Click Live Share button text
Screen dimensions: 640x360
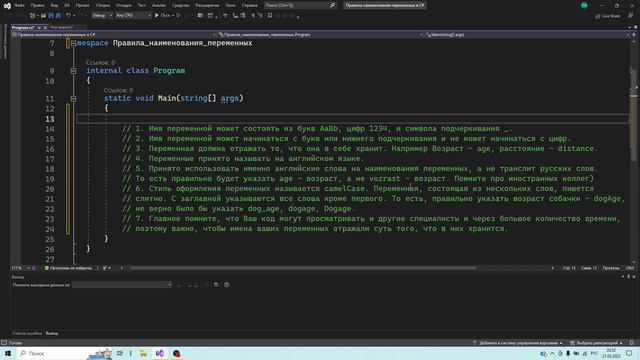click(611, 16)
